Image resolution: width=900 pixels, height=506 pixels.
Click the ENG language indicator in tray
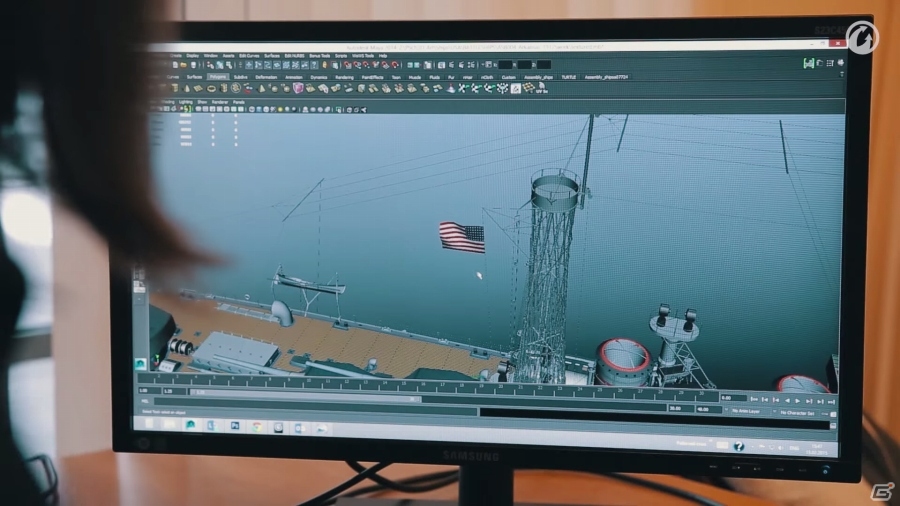pos(794,448)
